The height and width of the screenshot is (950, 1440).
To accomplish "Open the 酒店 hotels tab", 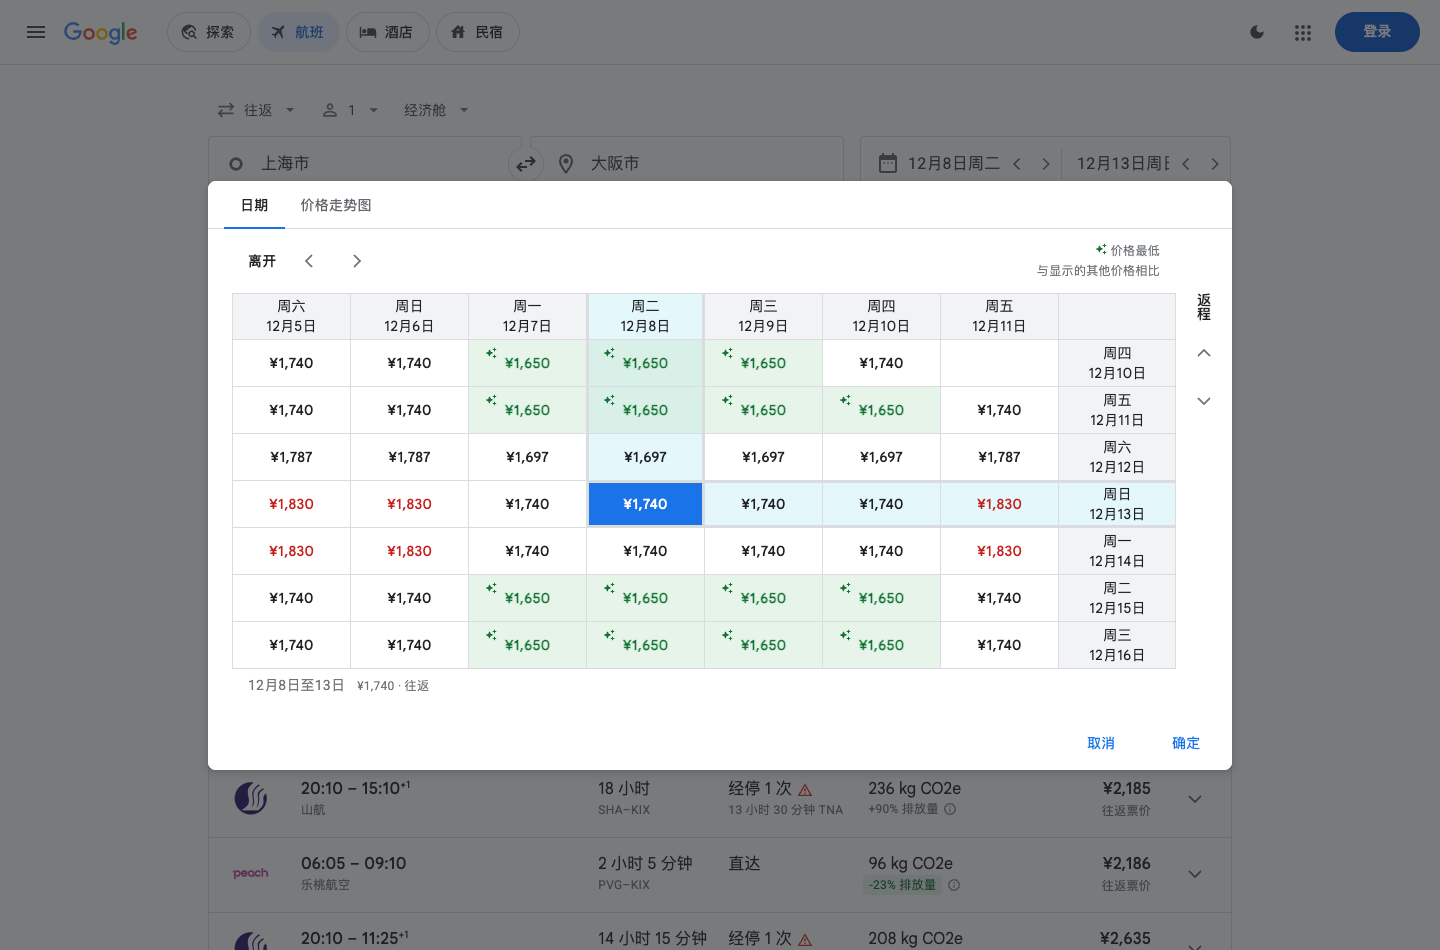I will coord(387,32).
